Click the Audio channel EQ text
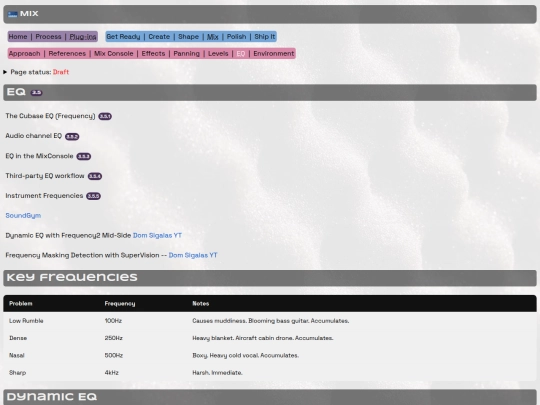This screenshot has width=540, height=405. point(34,136)
